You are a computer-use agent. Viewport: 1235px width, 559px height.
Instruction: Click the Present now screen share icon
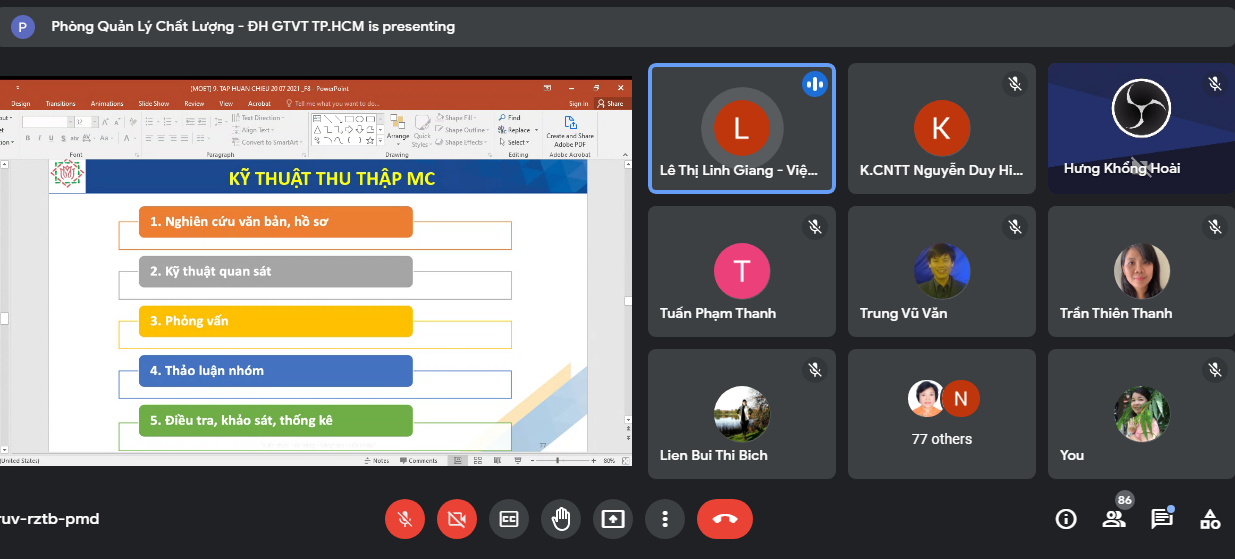click(x=613, y=519)
